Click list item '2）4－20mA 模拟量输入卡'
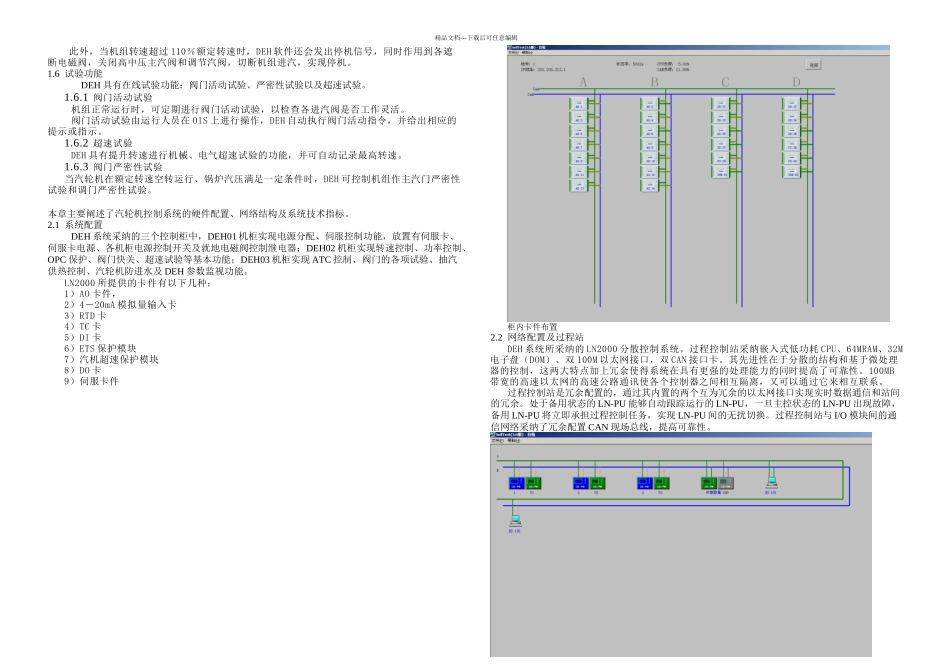The image size is (950, 672). 120,305
